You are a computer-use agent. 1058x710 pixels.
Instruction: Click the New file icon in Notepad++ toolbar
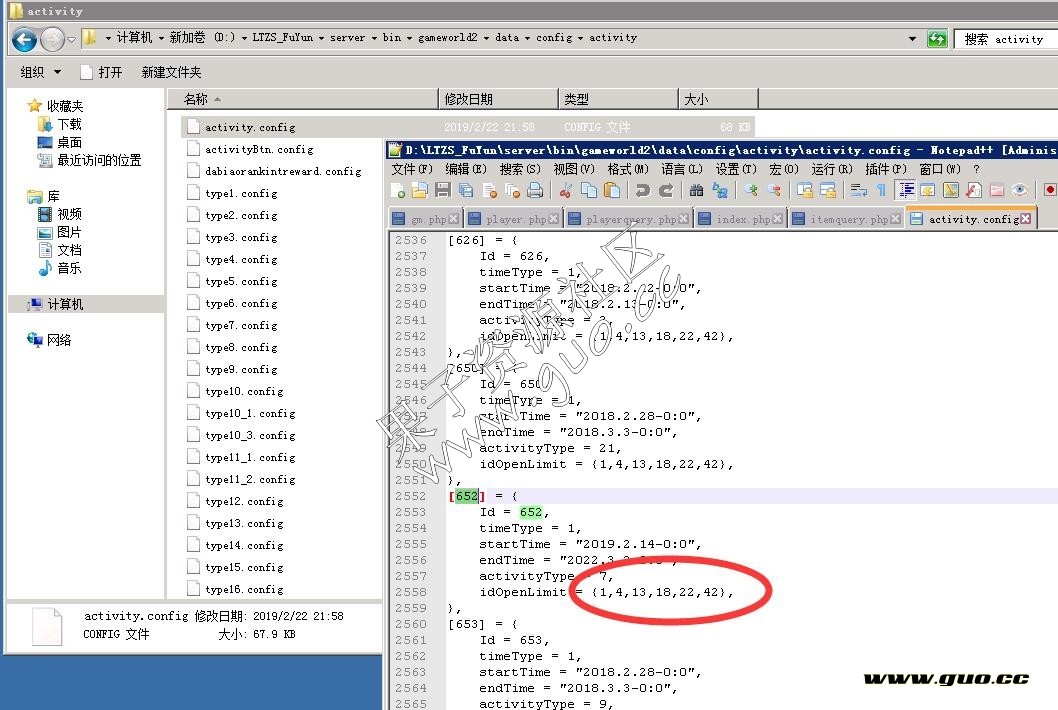coord(398,191)
